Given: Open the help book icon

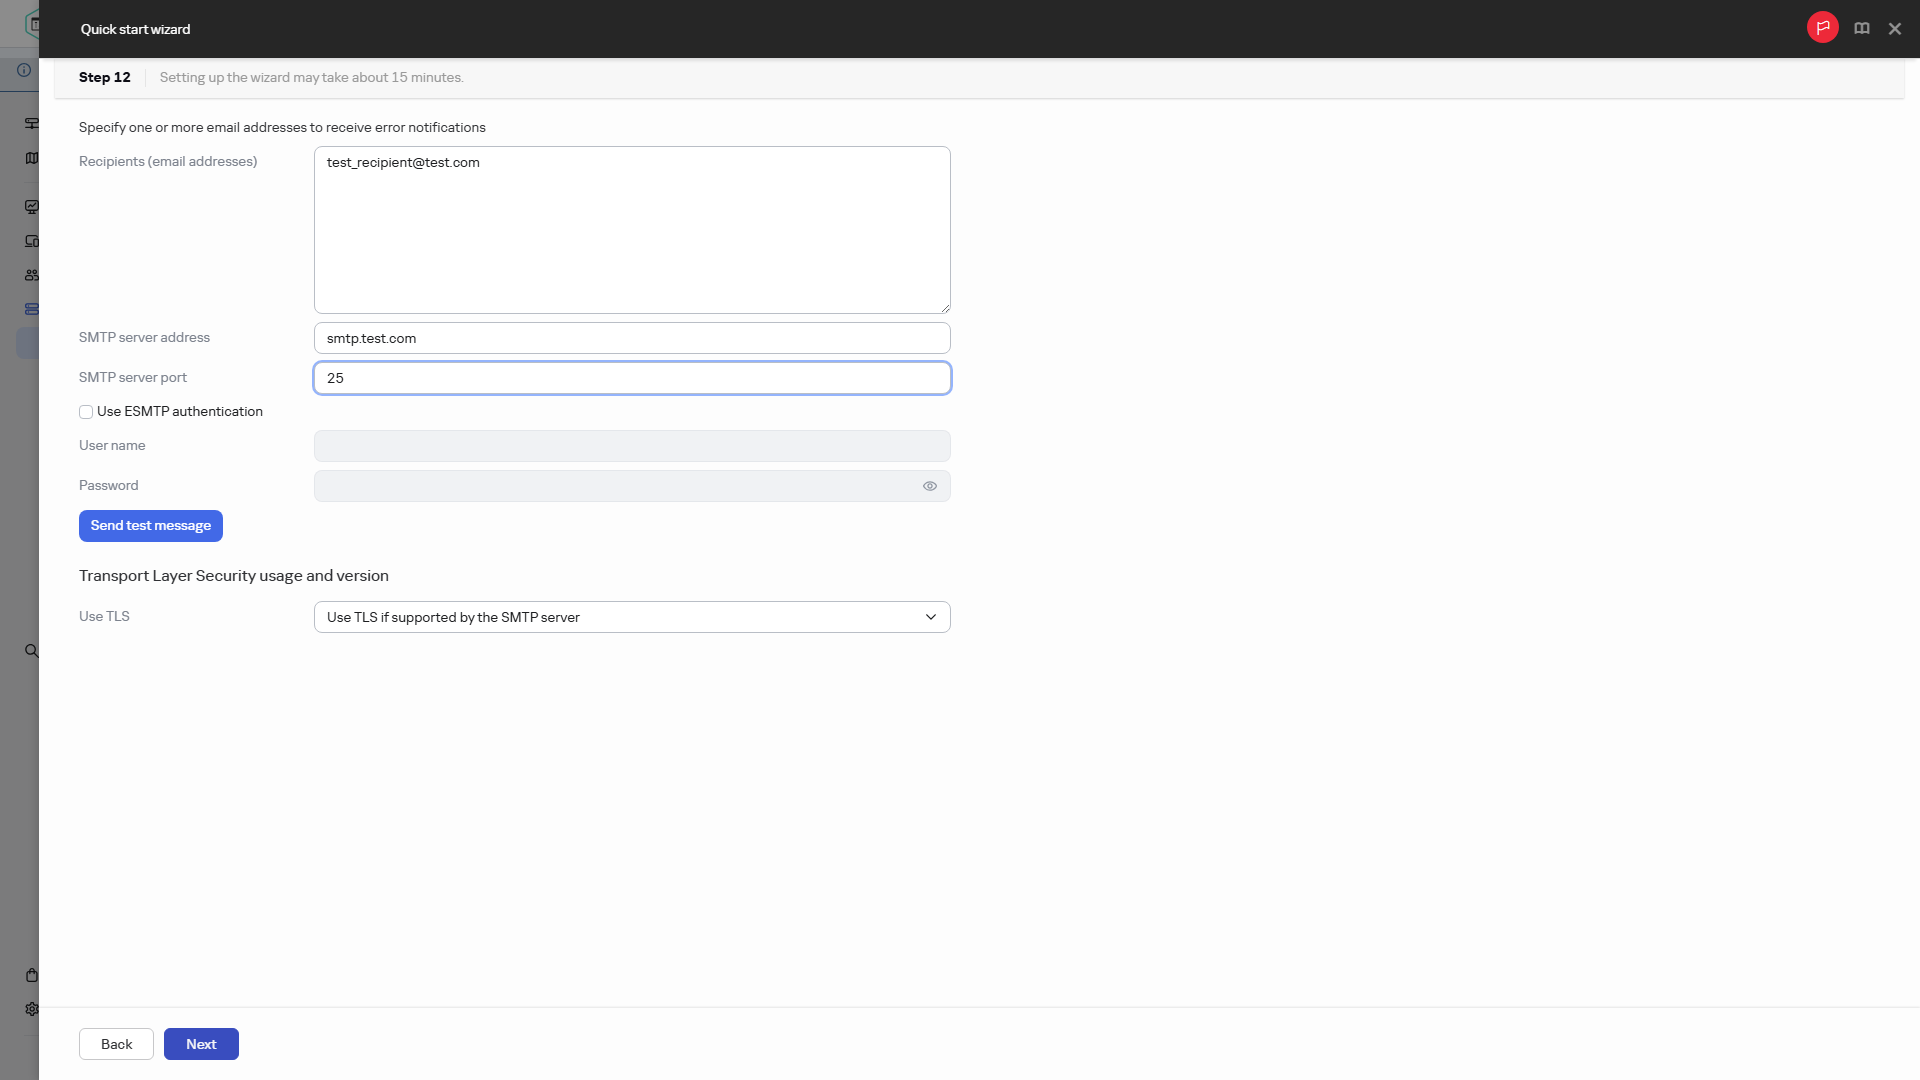Looking at the screenshot, I should pos(1861,29).
